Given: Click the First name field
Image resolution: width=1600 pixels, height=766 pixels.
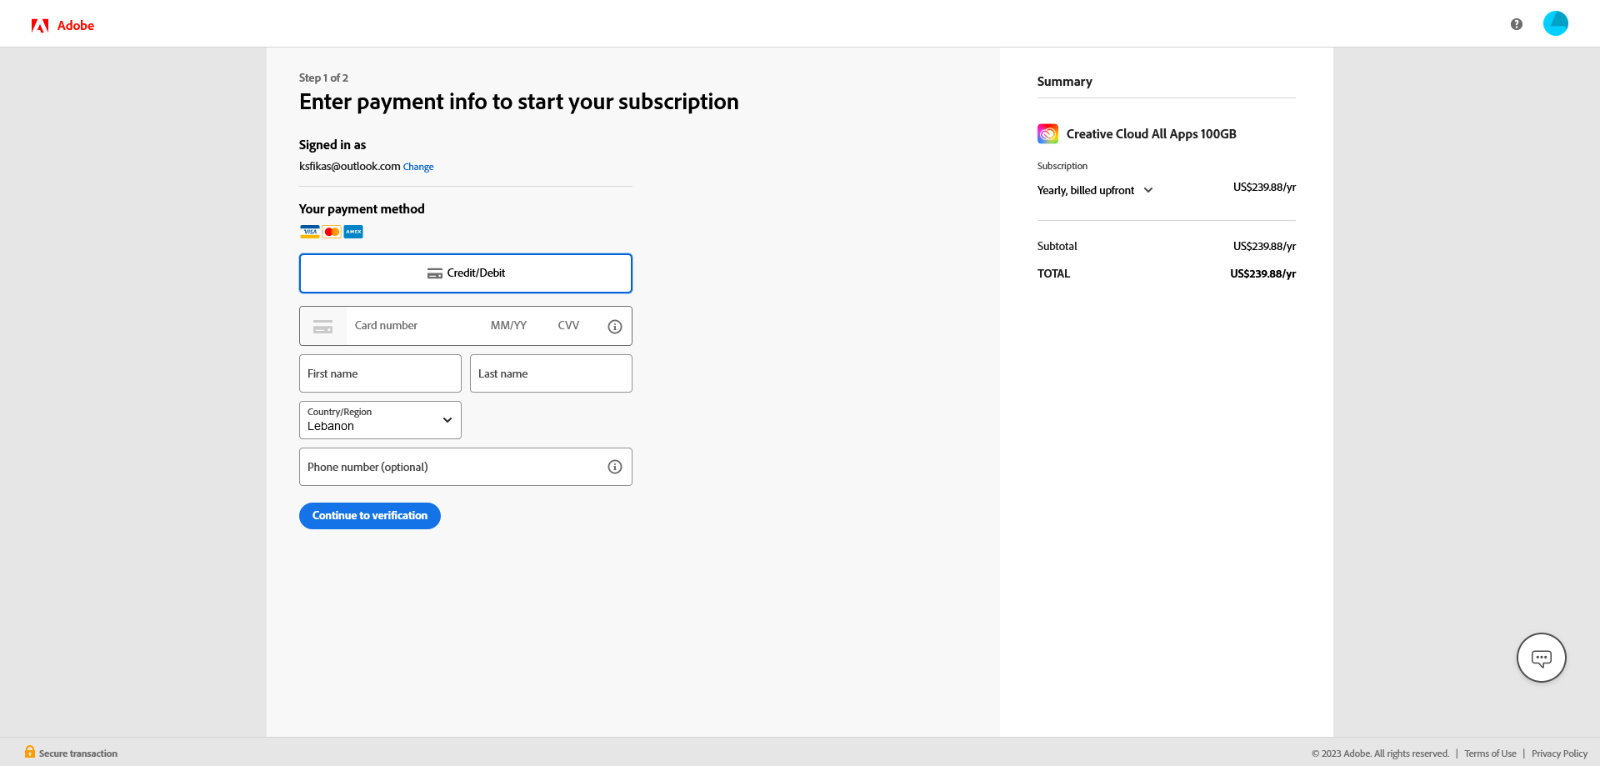Looking at the screenshot, I should click(x=380, y=373).
